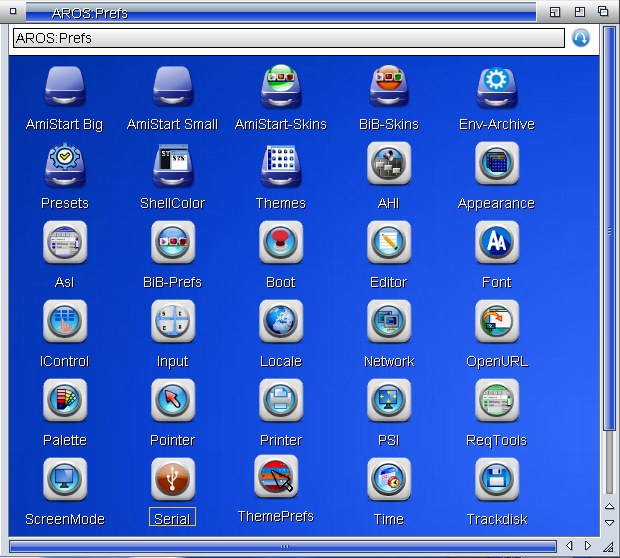Image resolution: width=620 pixels, height=558 pixels.
Task: Open the BiB-Skins drawer icon
Action: click(x=388, y=88)
